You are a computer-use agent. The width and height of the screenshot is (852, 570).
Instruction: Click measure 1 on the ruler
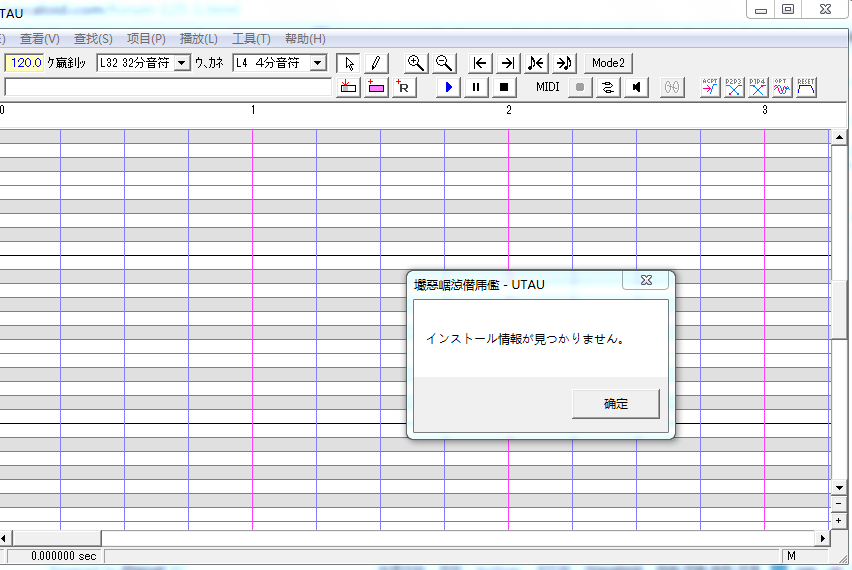[x=253, y=110]
